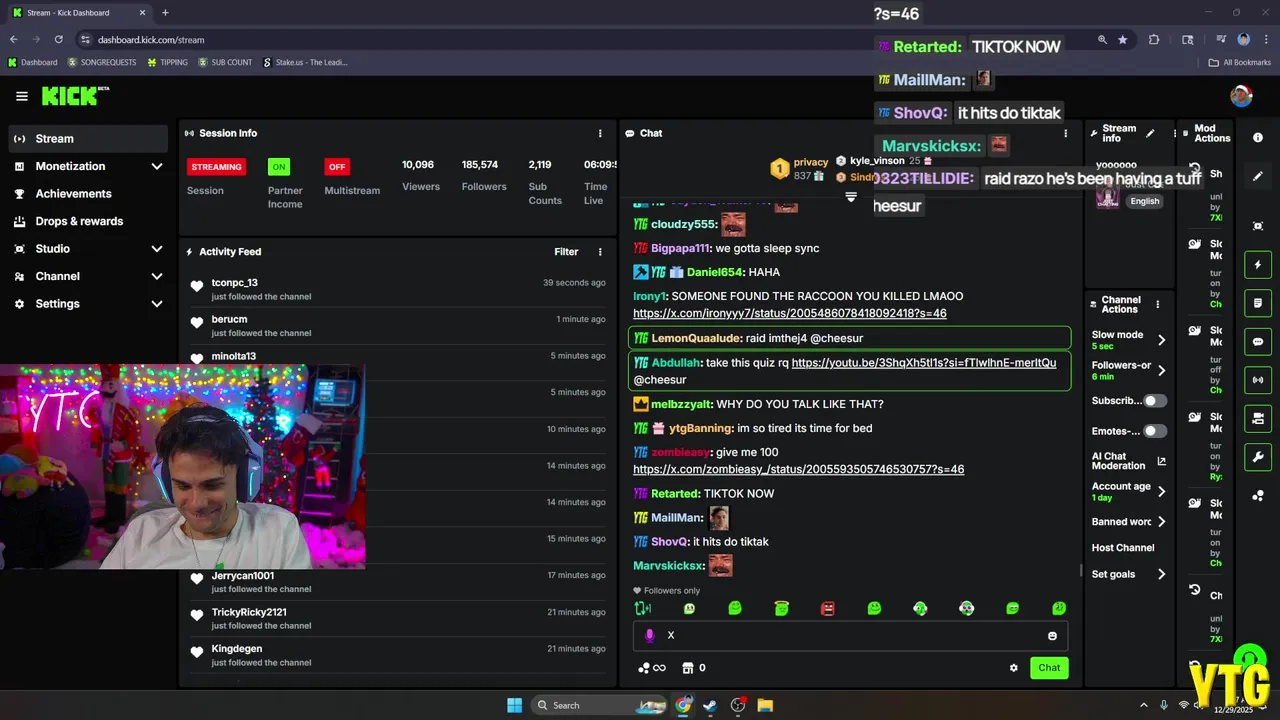Click the lightning bolt sidebar icon
The image size is (1280, 720).
[1258, 265]
